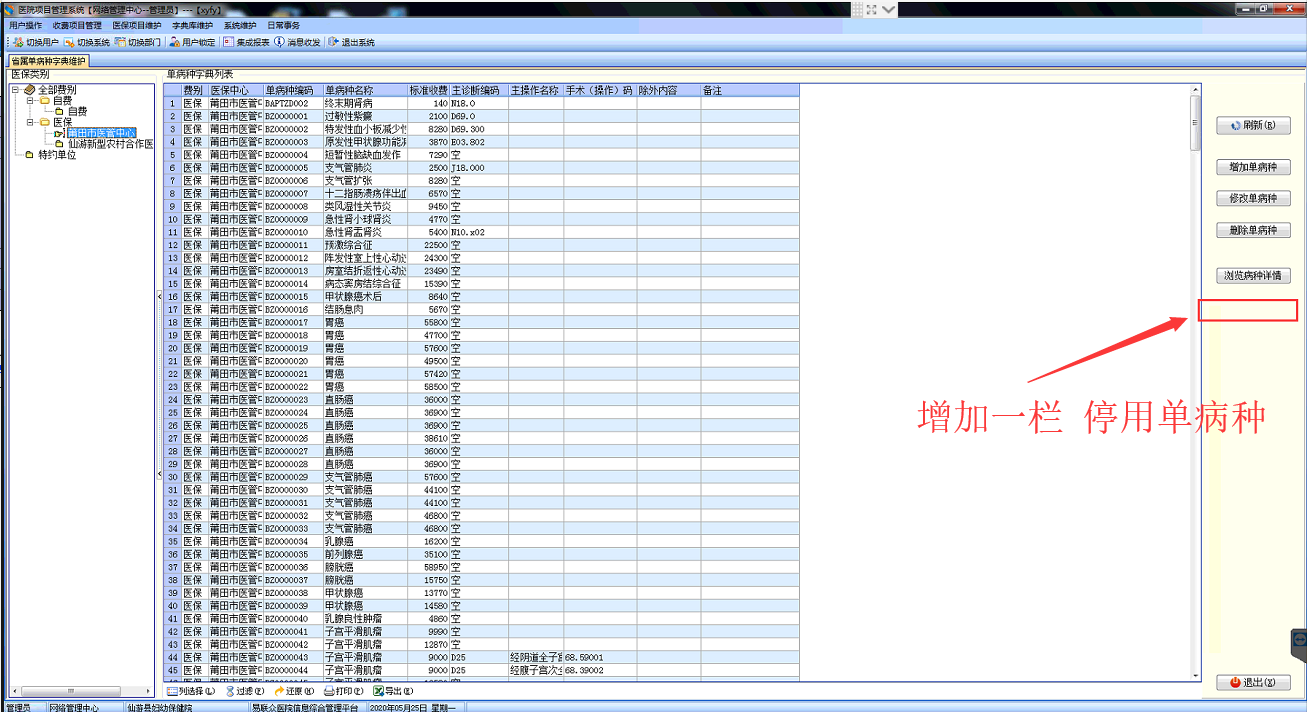Click the side-panel tab on right screen edge

pyautogui.click(x=1300, y=646)
